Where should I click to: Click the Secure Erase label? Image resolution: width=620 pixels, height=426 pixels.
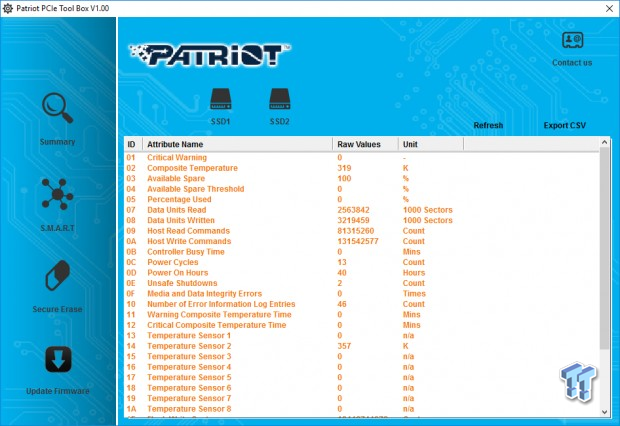click(x=58, y=309)
